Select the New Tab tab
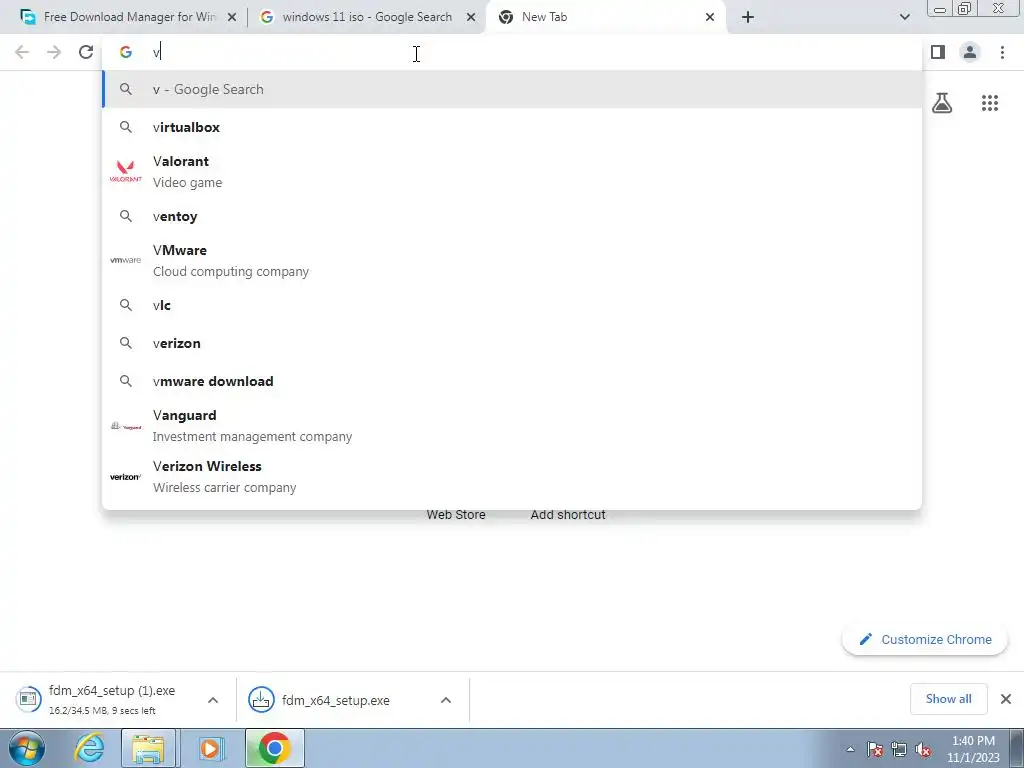 [606, 17]
